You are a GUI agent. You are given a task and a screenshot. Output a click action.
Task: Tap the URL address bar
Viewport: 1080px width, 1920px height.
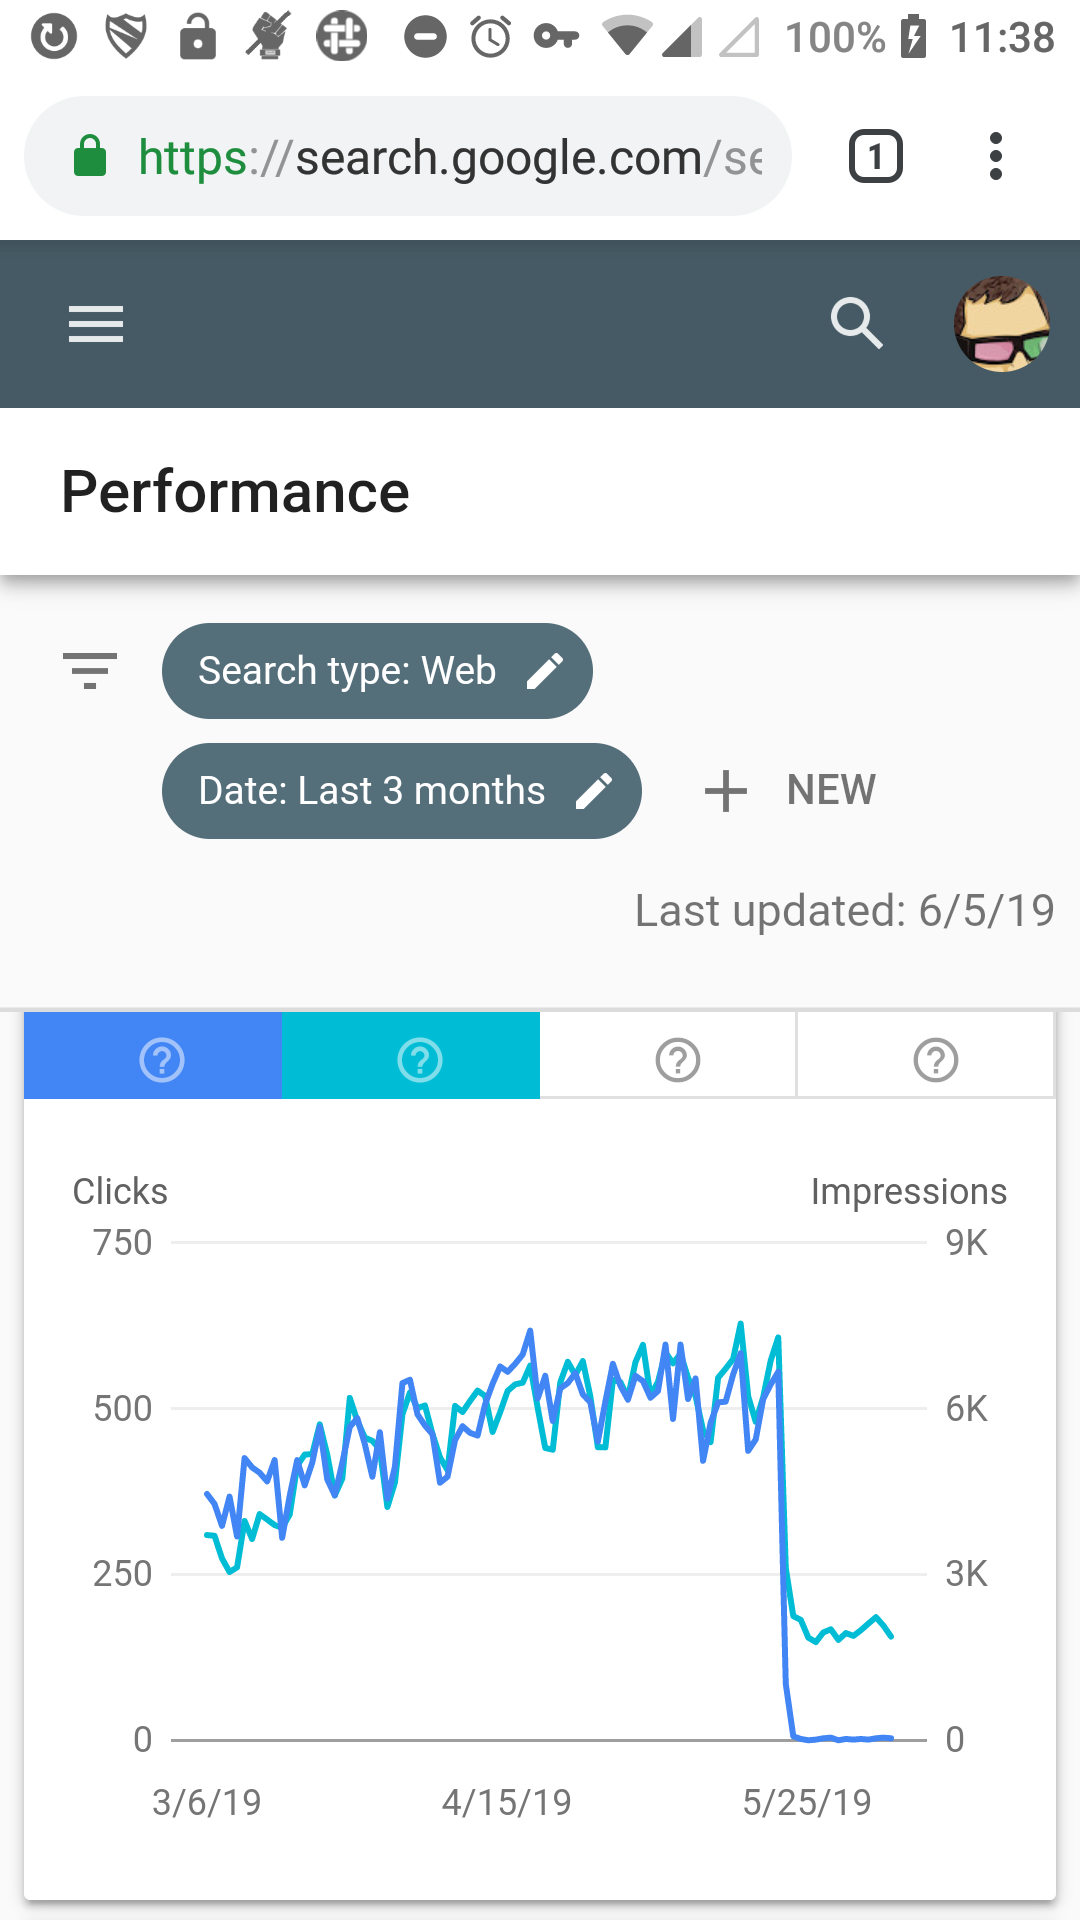[x=450, y=157]
